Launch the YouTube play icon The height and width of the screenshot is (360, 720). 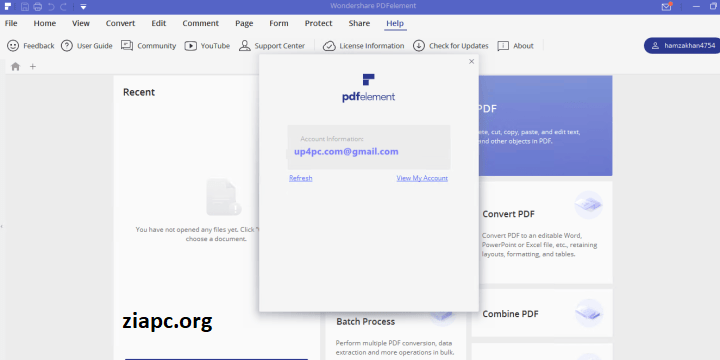[191, 45]
